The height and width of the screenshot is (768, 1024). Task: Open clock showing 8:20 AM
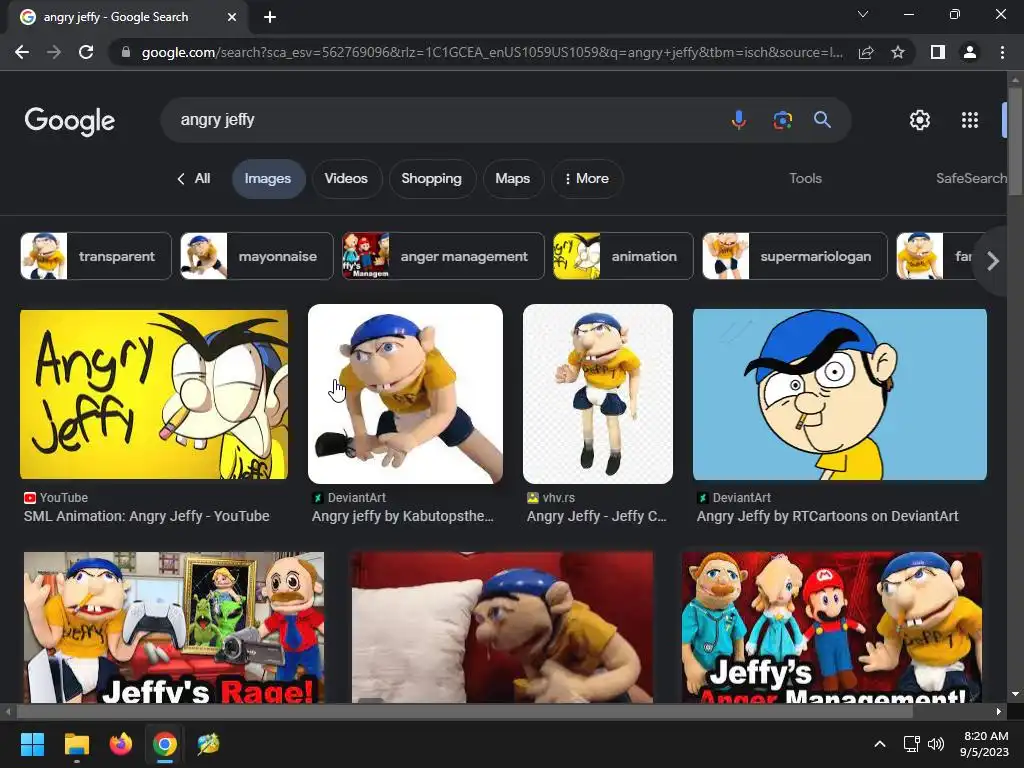984,744
